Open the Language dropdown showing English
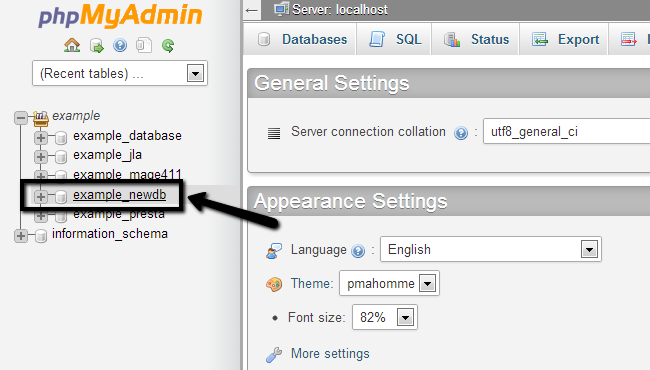Image resolution: width=650 pixels, height=370 pixels. (490, 249)
